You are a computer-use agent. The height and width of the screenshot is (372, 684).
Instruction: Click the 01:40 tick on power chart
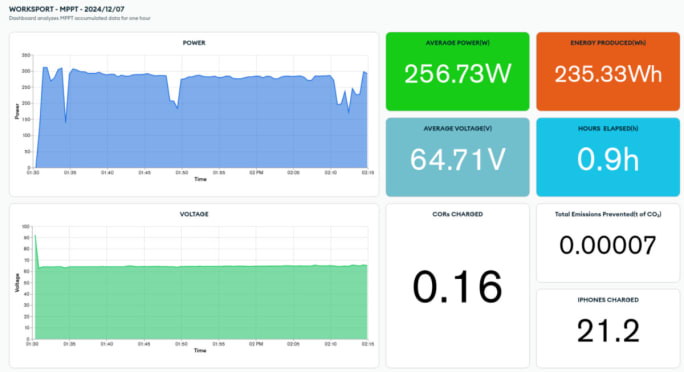click(x=107, y=173)
